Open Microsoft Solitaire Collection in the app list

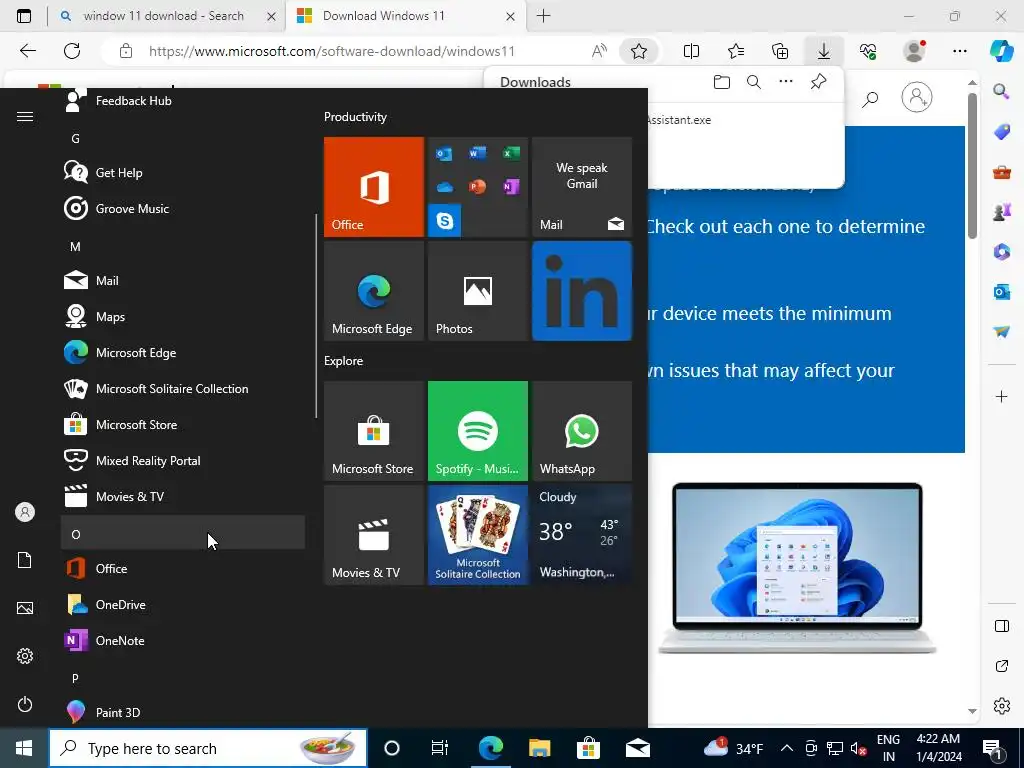tap(183, 388)
